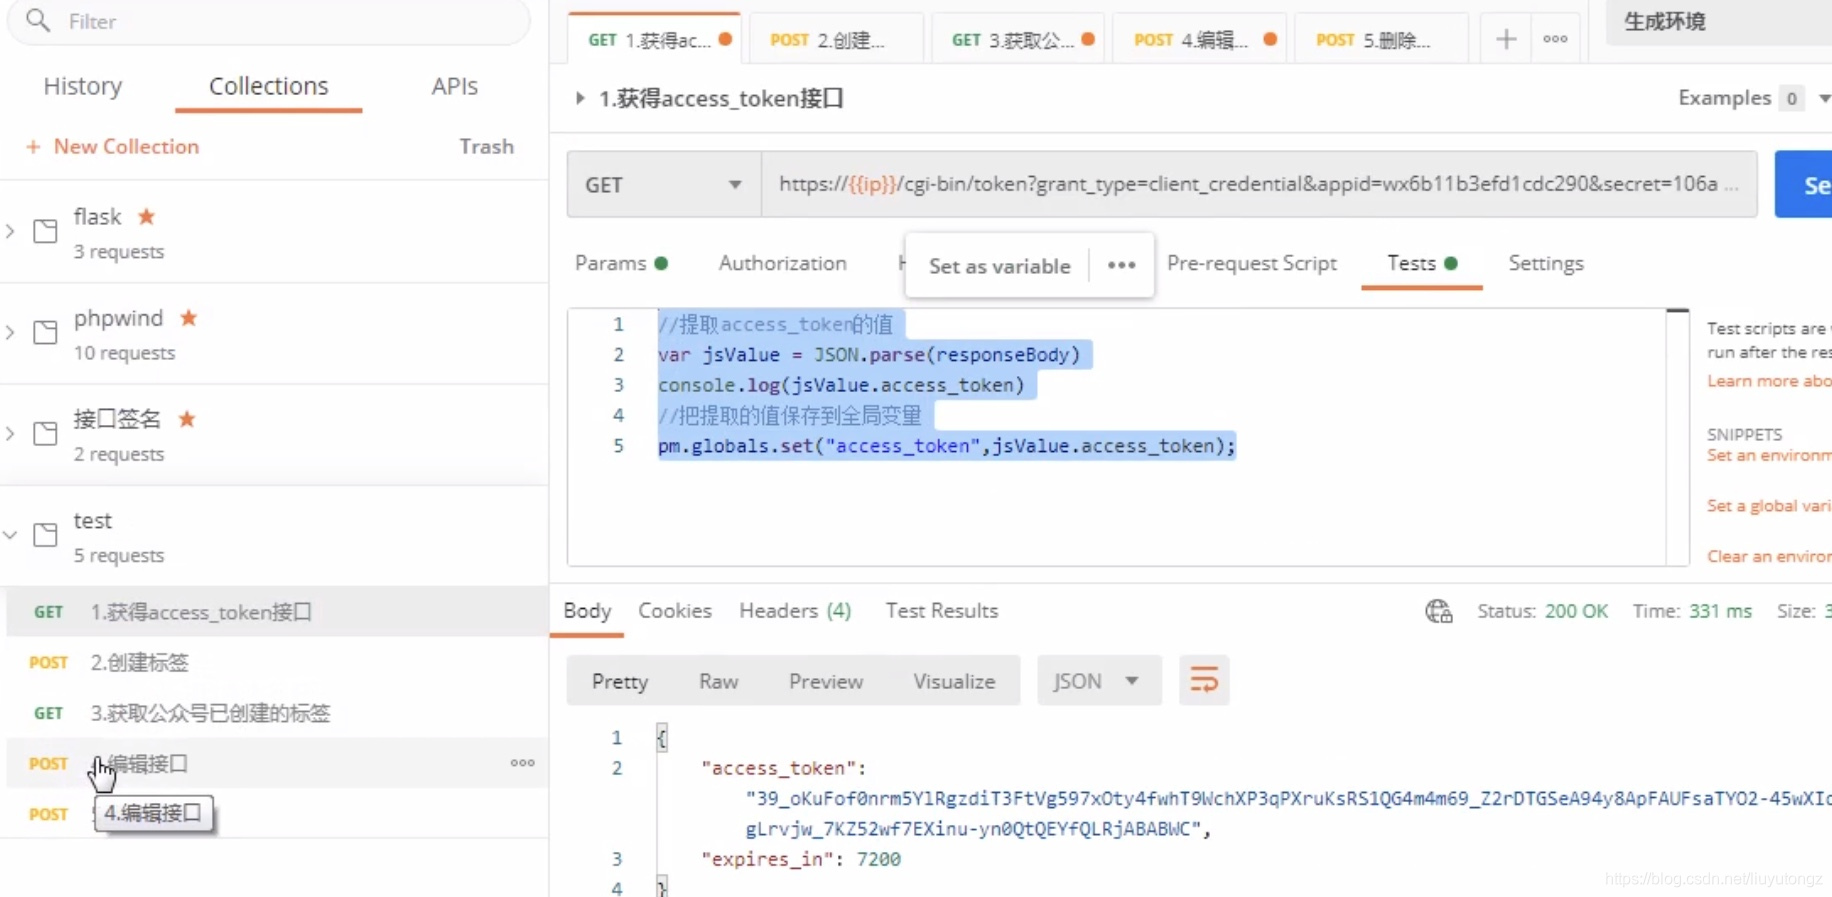Switch to Pretty response view

tap(620, 681)
